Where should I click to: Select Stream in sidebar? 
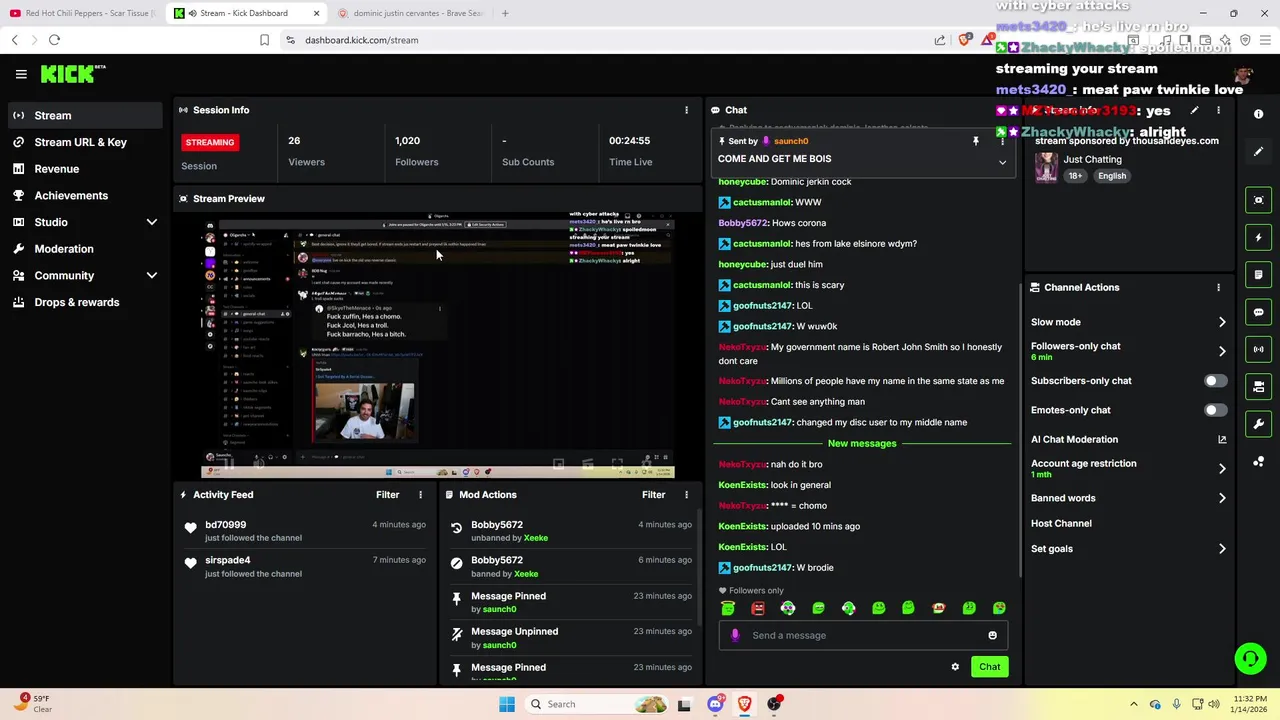click(85, 115)
